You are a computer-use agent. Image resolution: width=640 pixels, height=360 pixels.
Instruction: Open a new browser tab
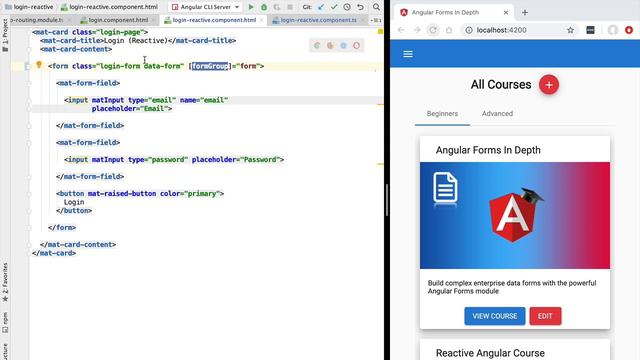pos(525,13)
